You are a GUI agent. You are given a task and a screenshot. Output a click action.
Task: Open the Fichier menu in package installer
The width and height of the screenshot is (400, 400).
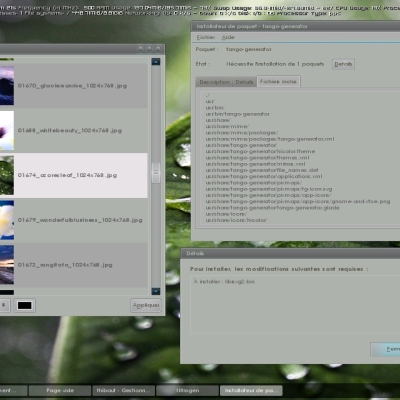206,37
